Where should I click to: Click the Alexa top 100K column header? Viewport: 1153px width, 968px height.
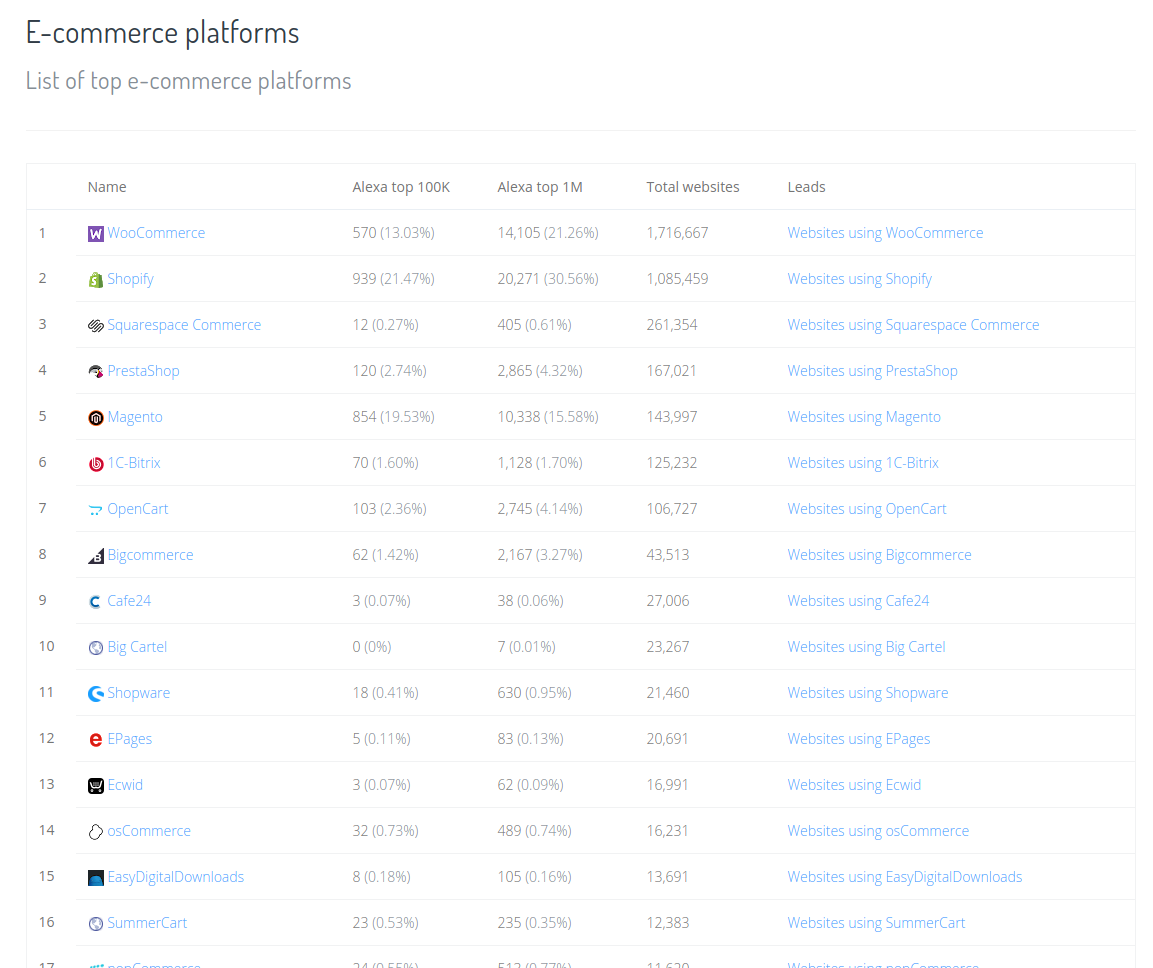point(401,187)
